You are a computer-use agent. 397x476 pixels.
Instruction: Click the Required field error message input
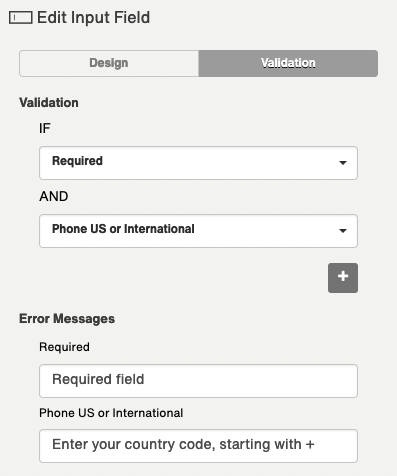tap(198, 381)
